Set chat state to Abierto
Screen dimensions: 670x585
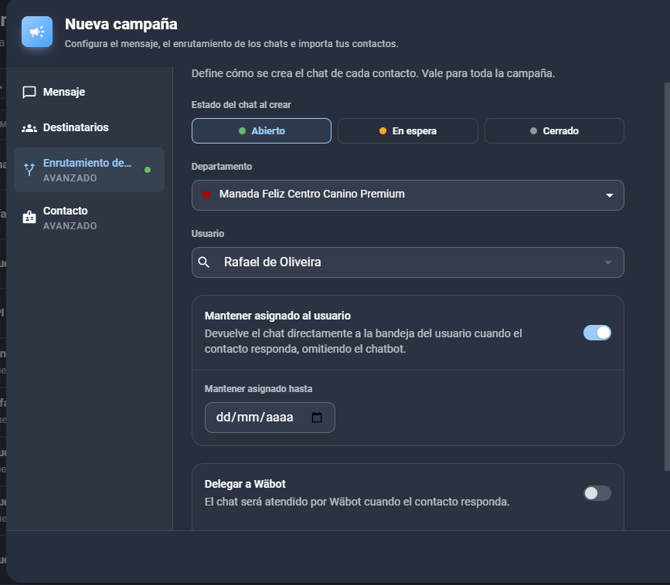pos(262,131)
